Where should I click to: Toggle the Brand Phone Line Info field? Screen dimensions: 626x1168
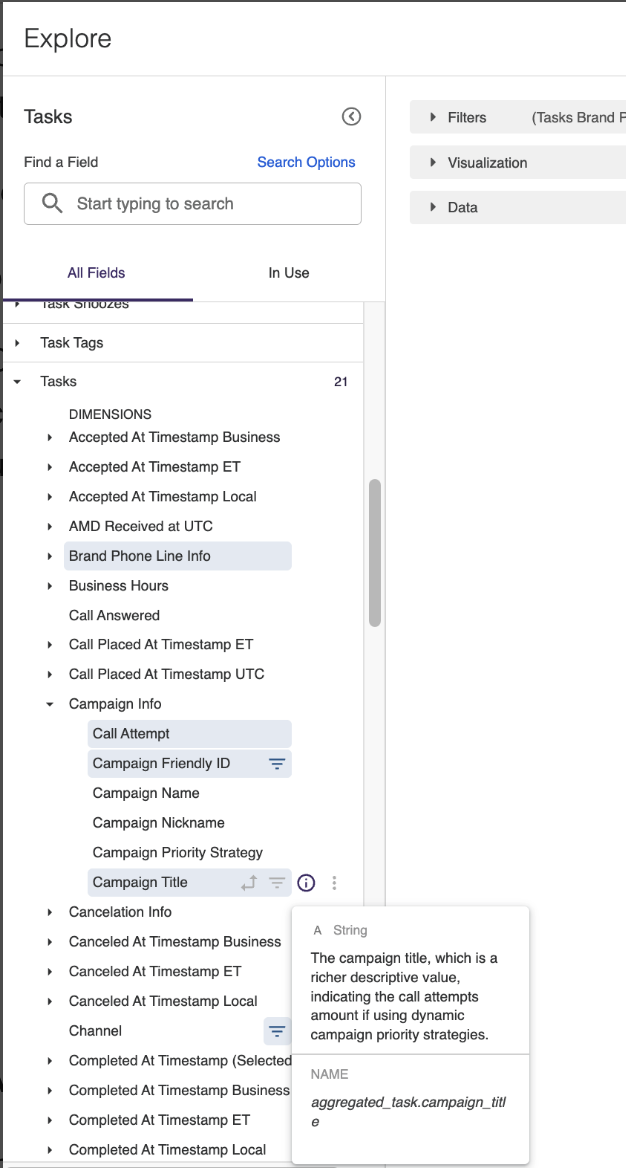pos(140,556)
